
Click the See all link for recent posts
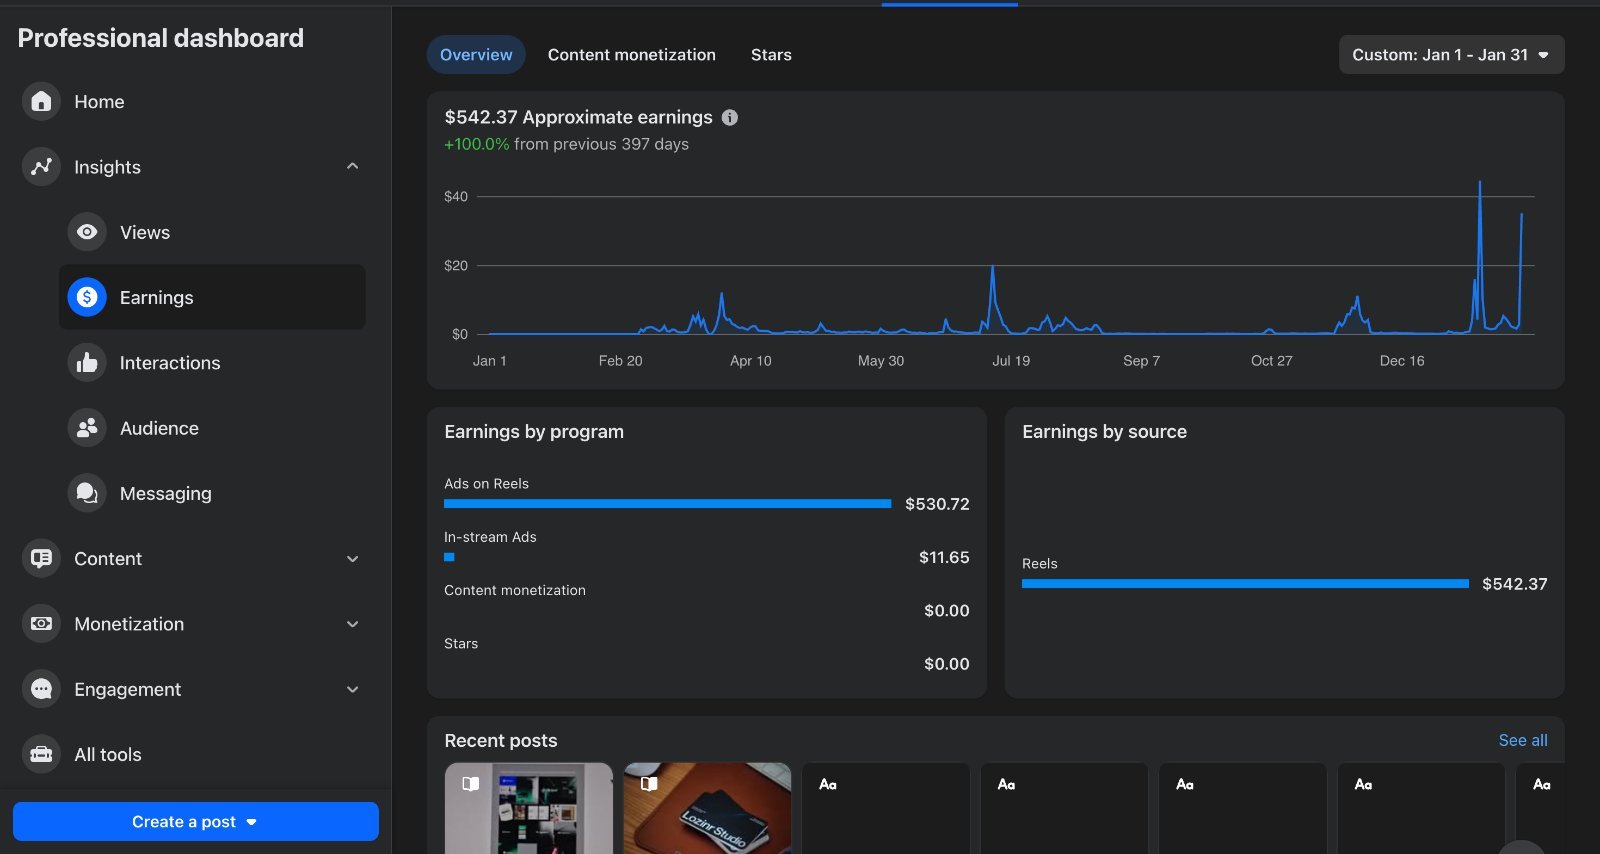click(1523, 740)
